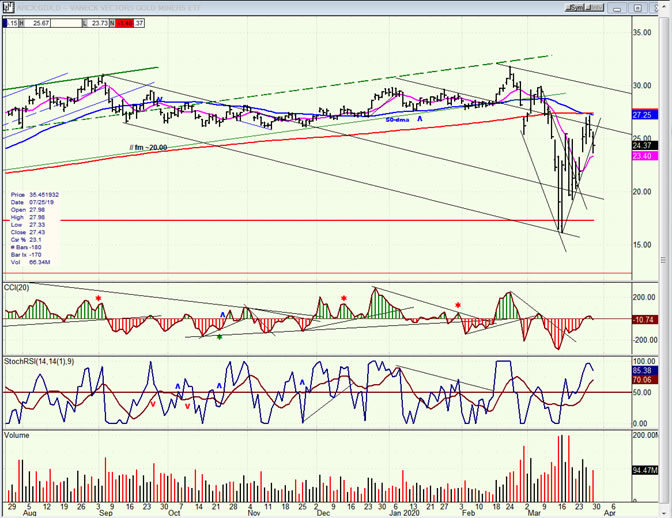Screen dimensions: 672x518
Task: Click the Volume panel label
Action: (18, 436)
